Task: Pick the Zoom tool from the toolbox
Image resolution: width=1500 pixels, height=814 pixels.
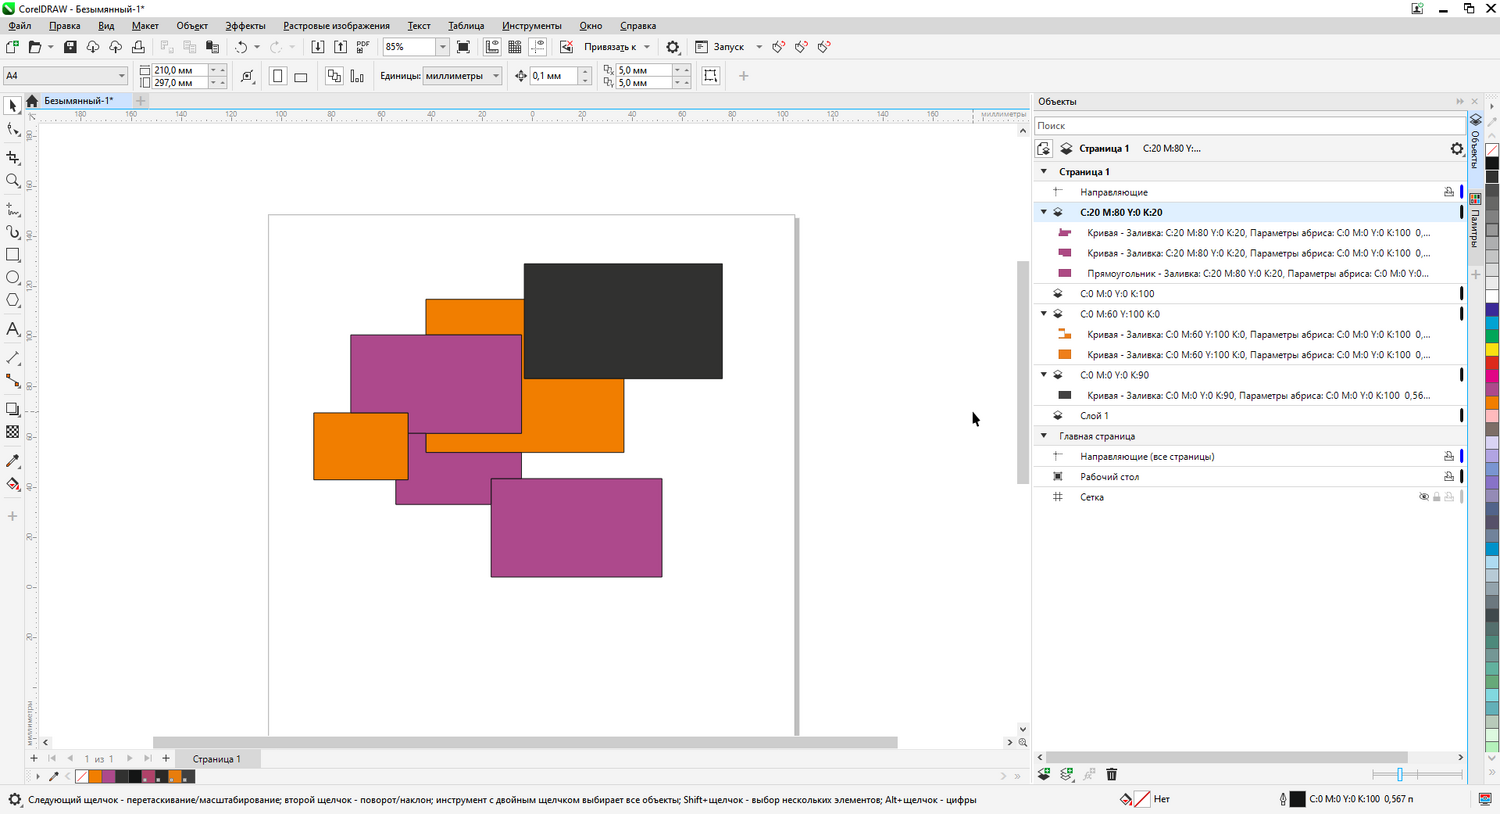Action: (13, 181)
